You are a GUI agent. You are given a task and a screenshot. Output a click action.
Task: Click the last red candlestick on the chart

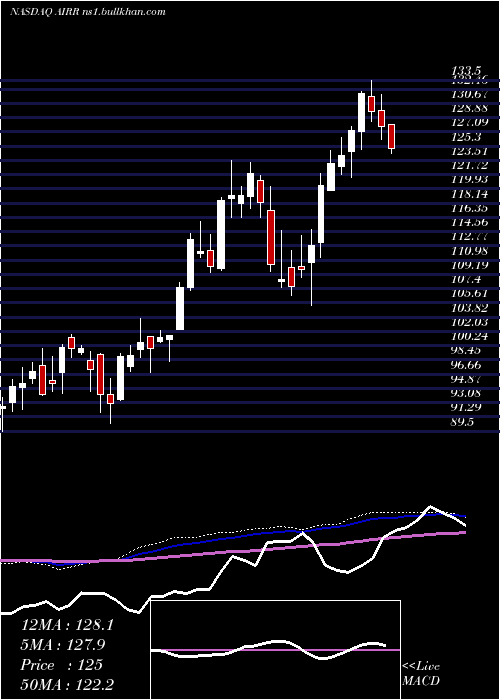coord(392,137)
